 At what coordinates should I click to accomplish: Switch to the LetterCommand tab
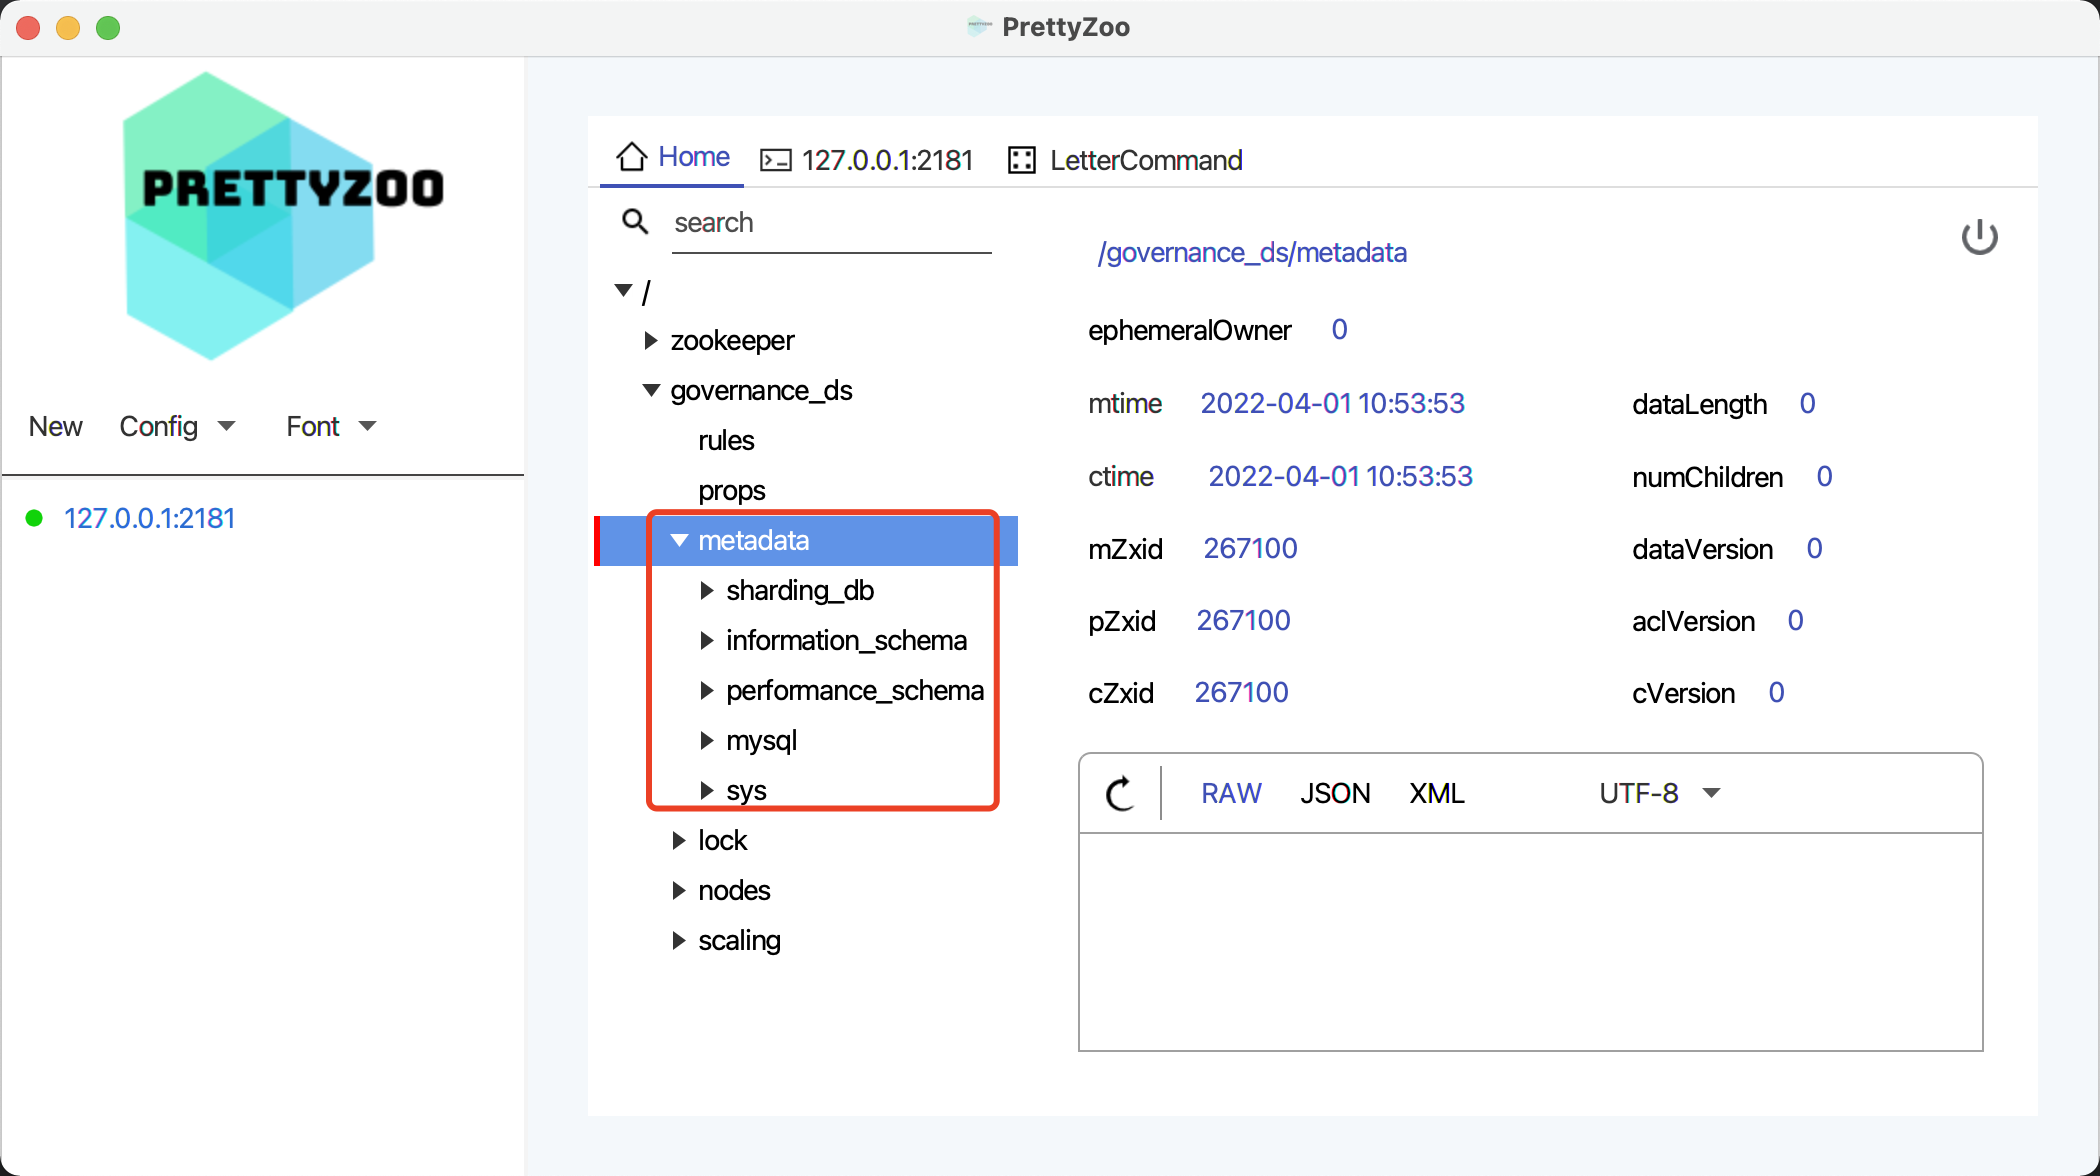point(1144,161)
